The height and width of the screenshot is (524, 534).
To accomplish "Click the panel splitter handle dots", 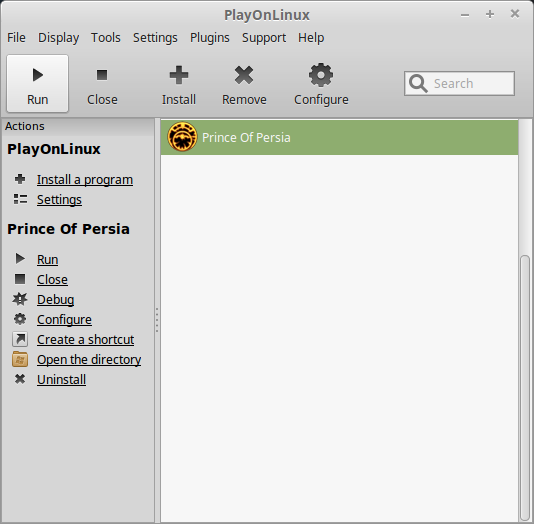I will [x=157, y=320].
